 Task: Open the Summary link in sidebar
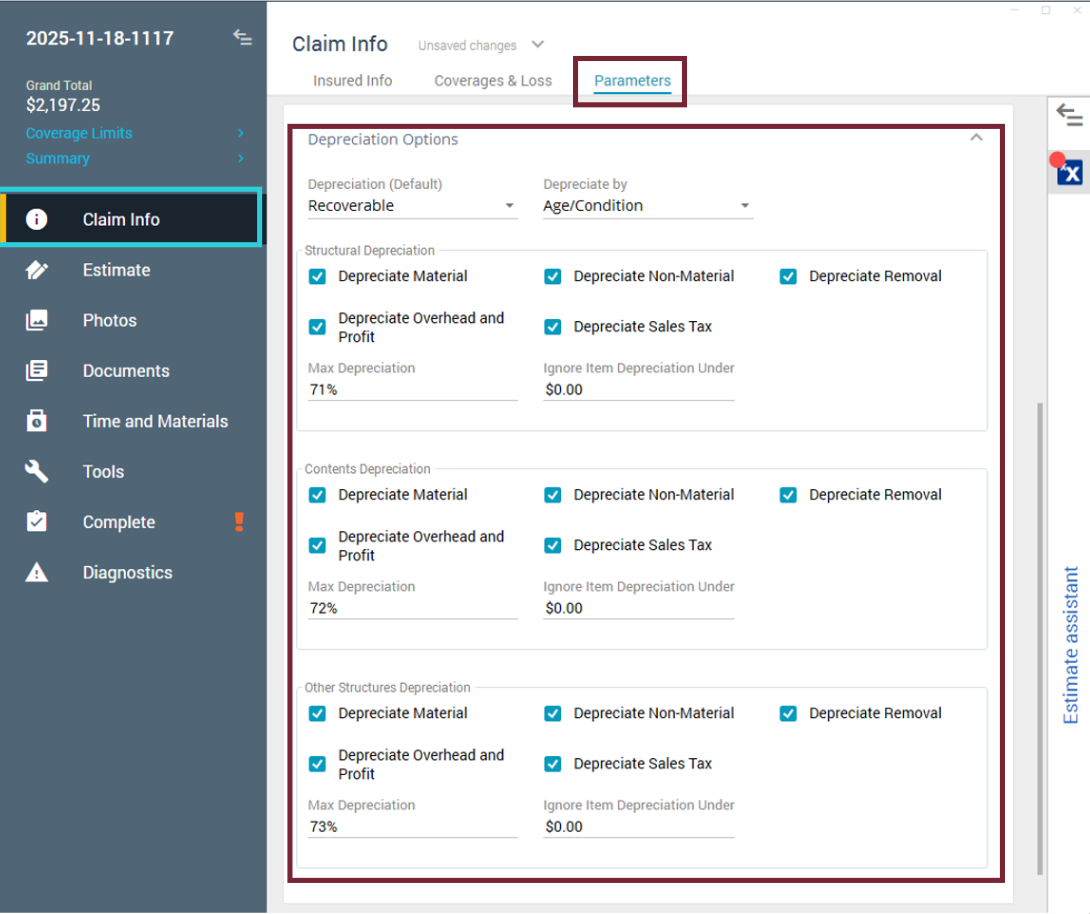click(x=58, y=158)
